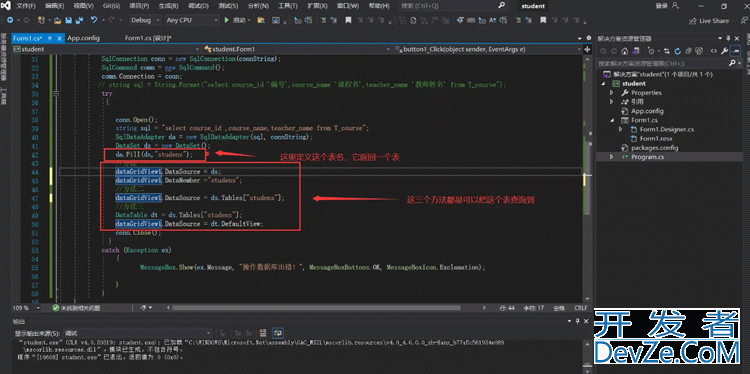Select packages.config in Solution Explorer
The image size is (750, 374).
click(654, 148)
